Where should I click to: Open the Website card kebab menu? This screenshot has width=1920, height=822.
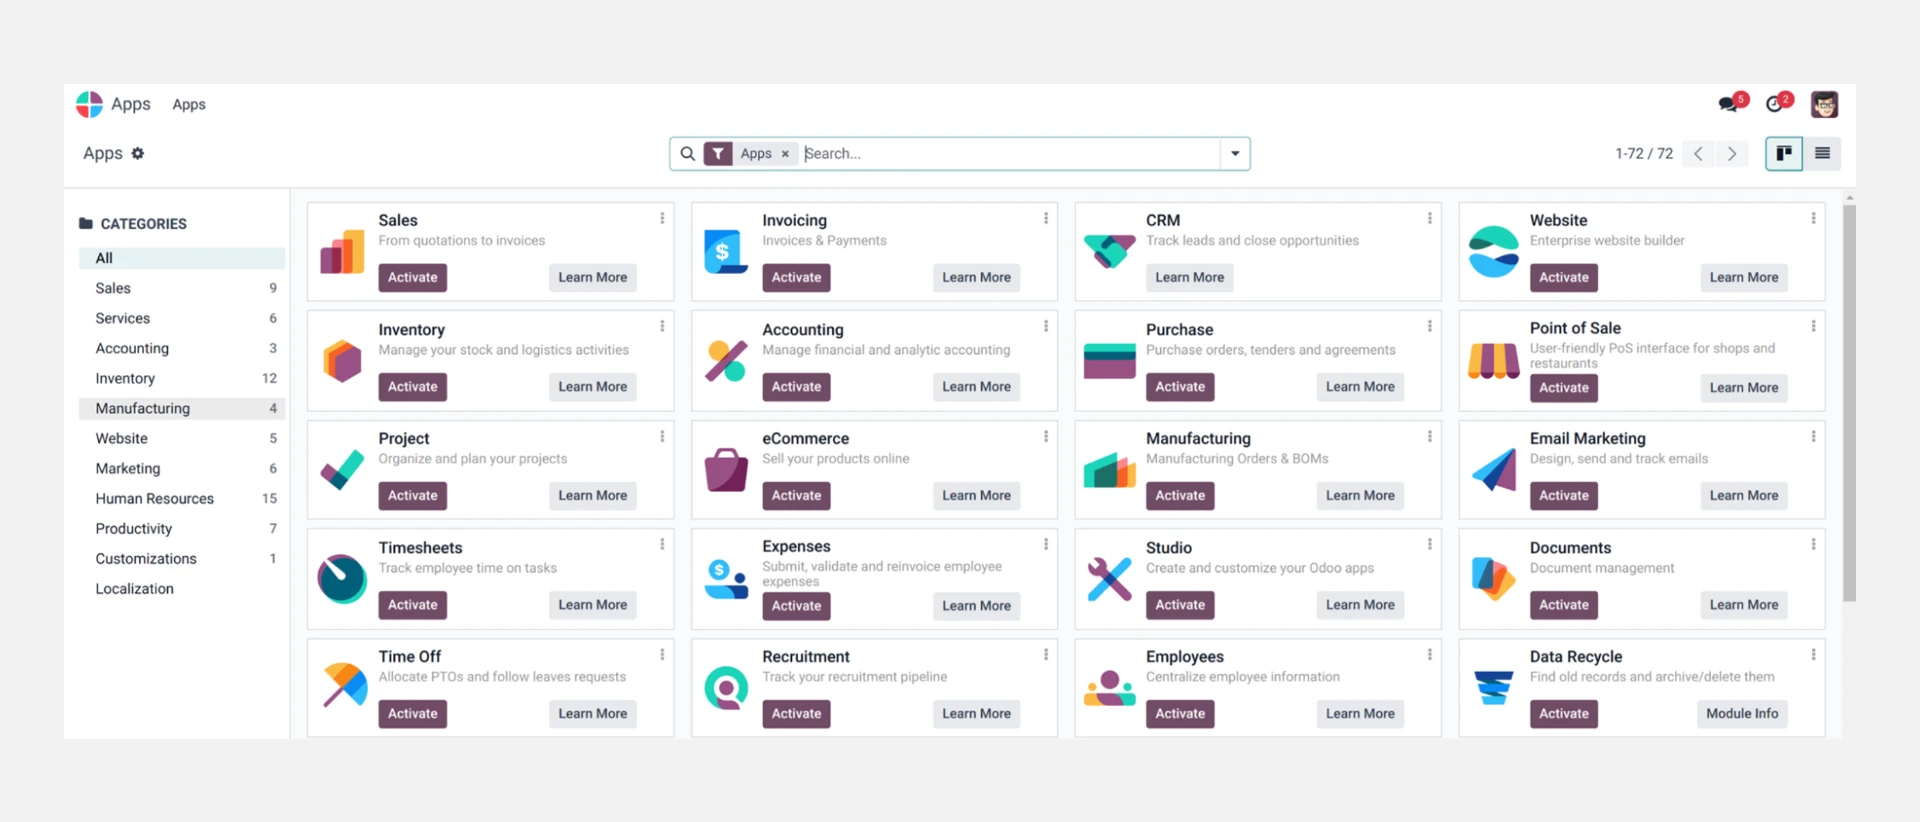(1813, 218)
